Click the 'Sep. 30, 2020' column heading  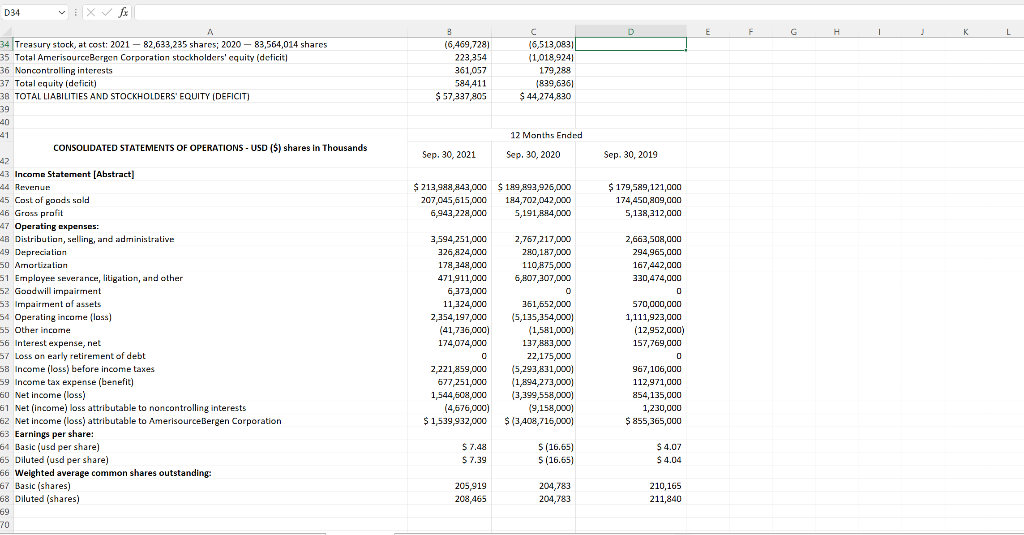[533, 155]
